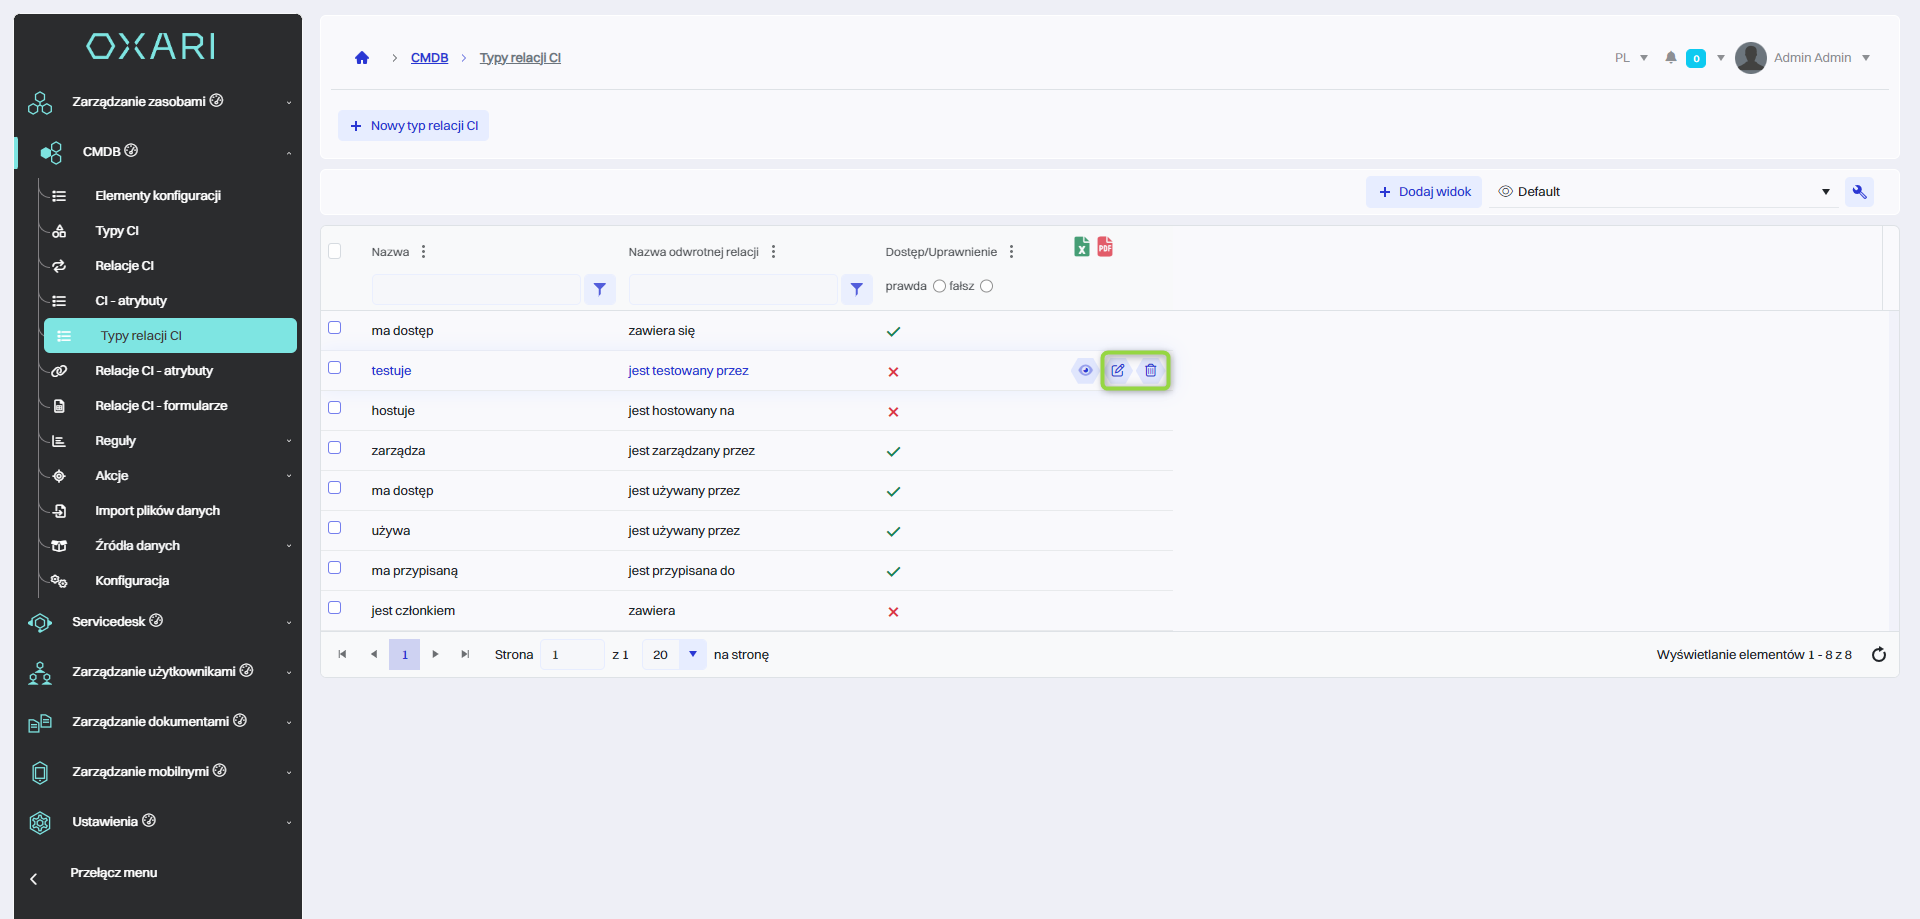Export table to Excel
Viewport: 1920px width, 919px height.
point(1081,247)
